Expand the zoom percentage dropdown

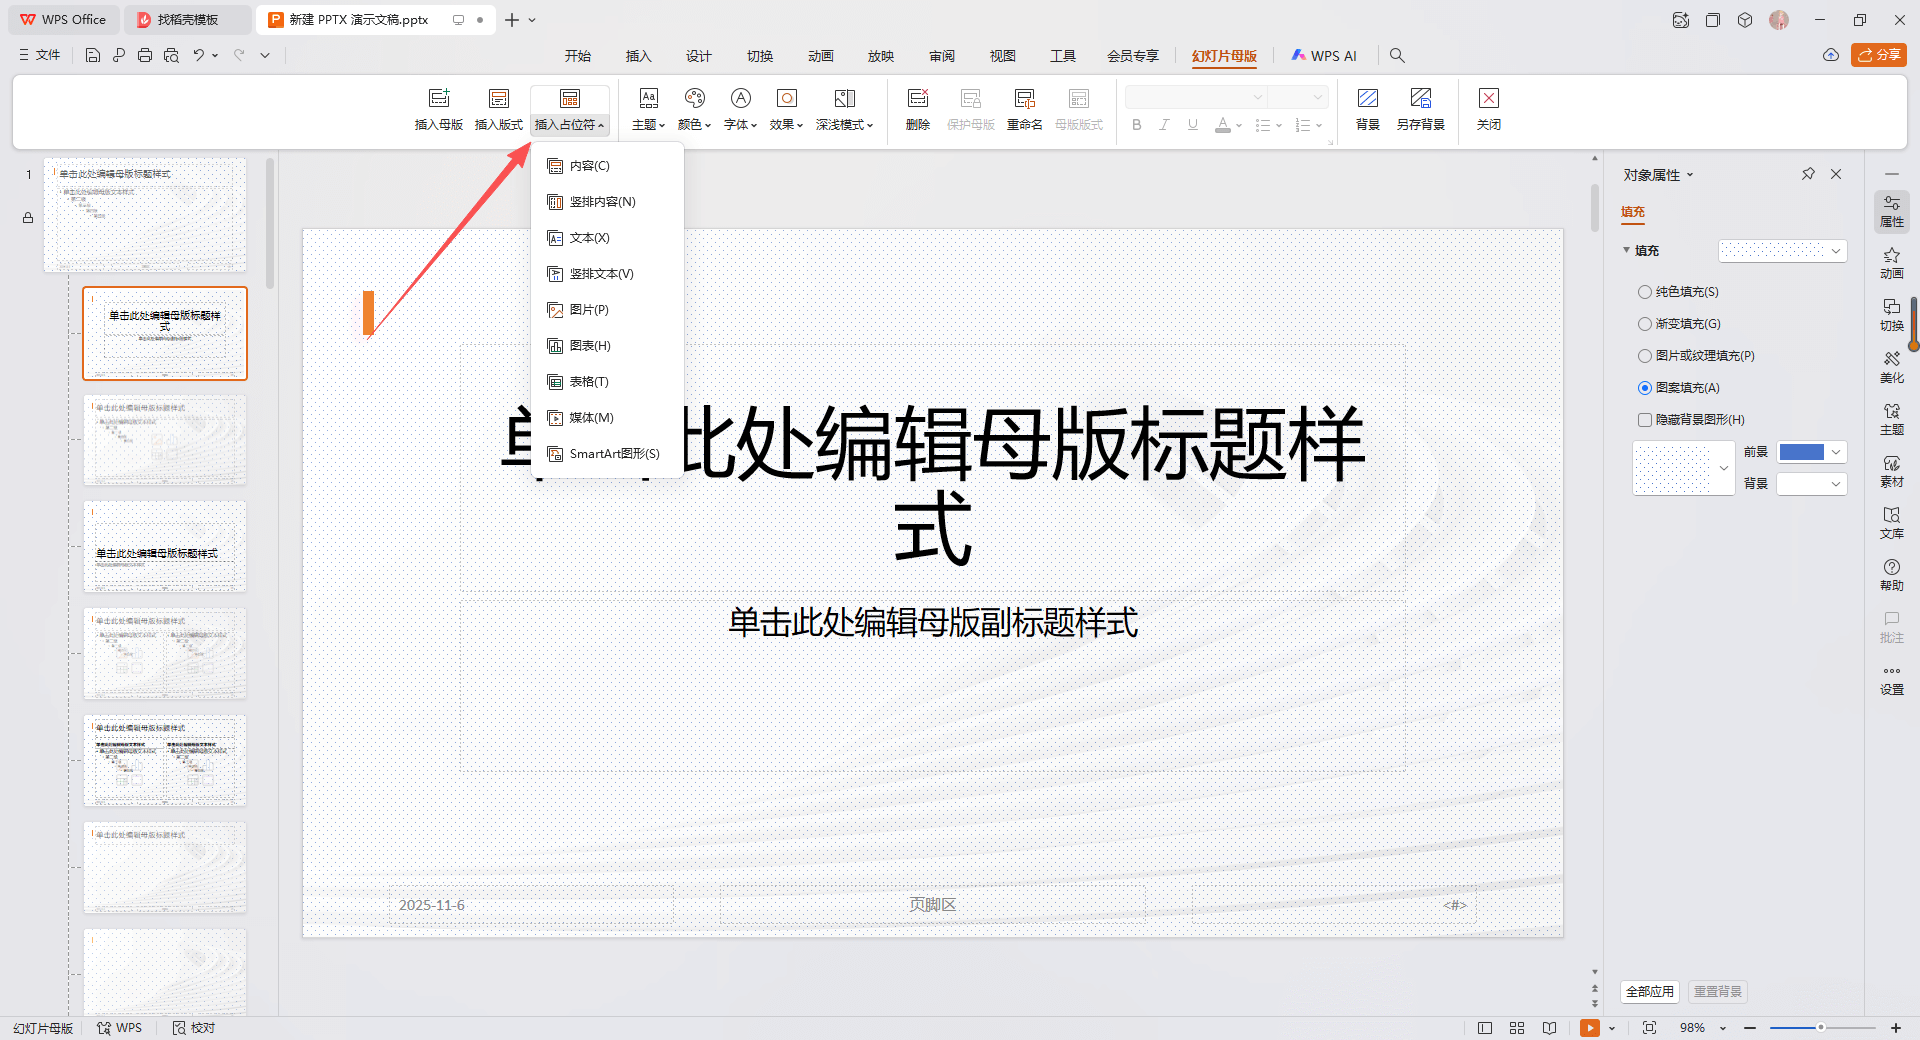[x=1722, y=1028]
